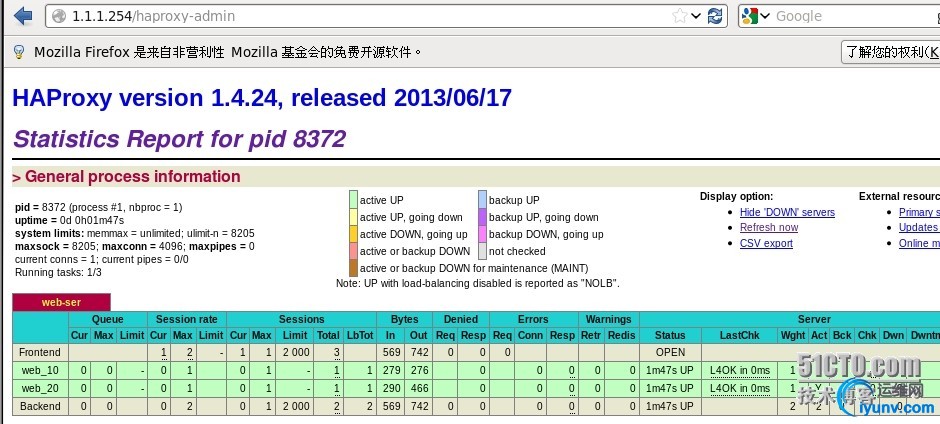Click the Session rate column header

tap(186, 319)
